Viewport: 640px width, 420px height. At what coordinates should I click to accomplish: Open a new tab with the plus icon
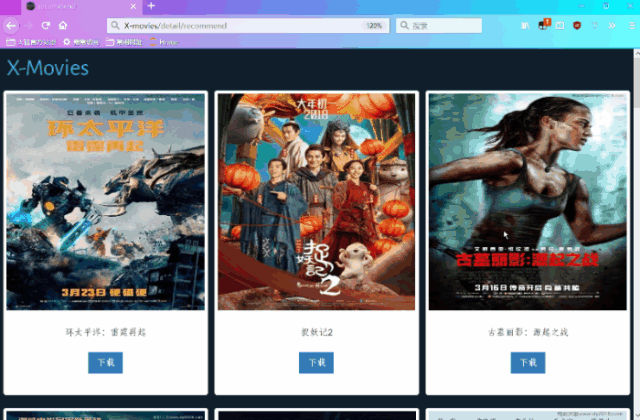tap(151, 6)
